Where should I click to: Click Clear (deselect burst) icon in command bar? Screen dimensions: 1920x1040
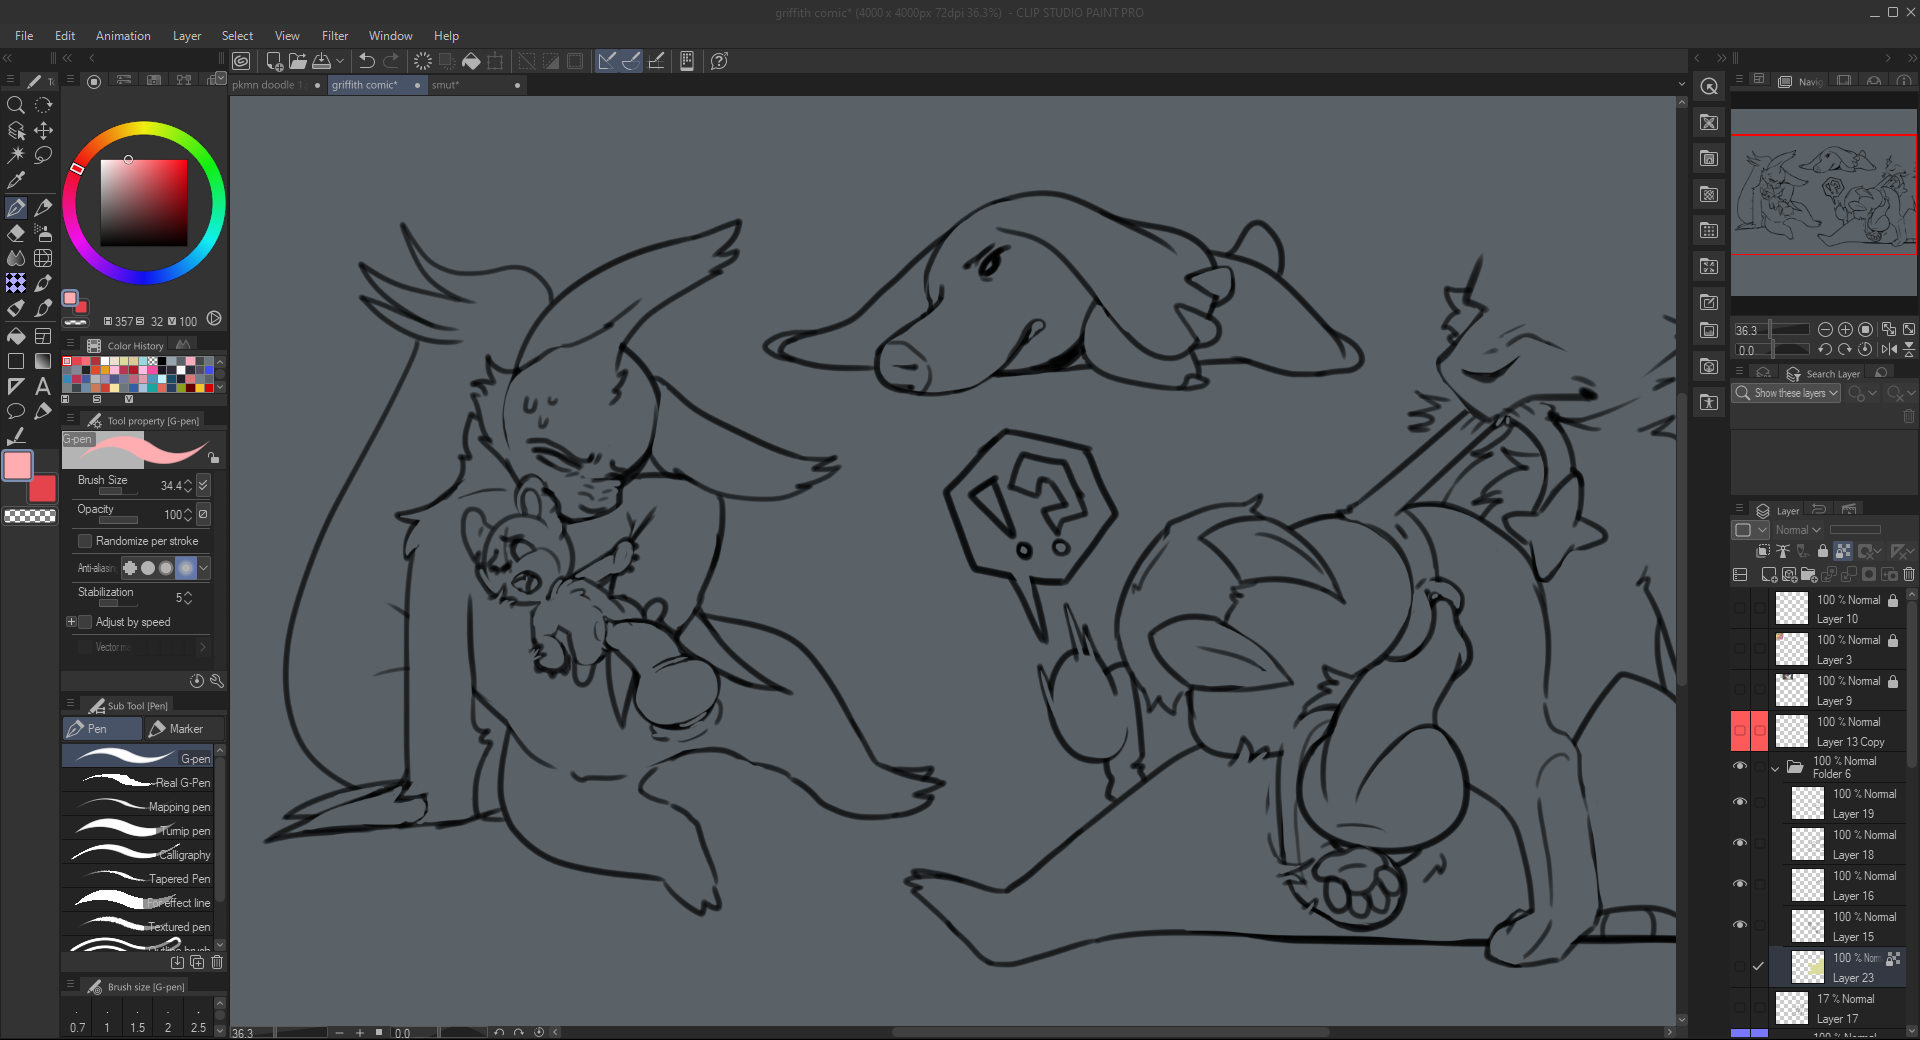(x=423, y=61)
